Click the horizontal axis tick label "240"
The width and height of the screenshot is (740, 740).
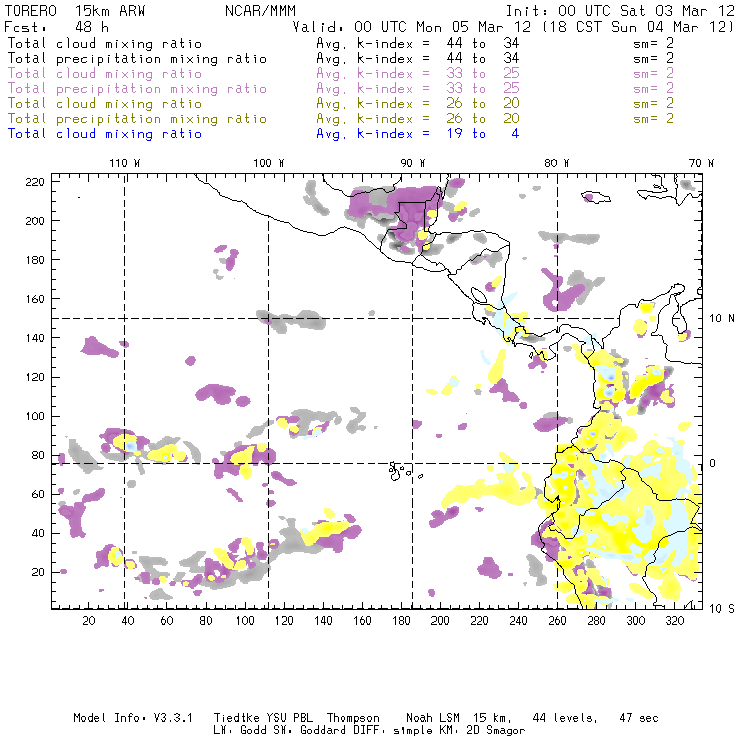pos(518,621)
